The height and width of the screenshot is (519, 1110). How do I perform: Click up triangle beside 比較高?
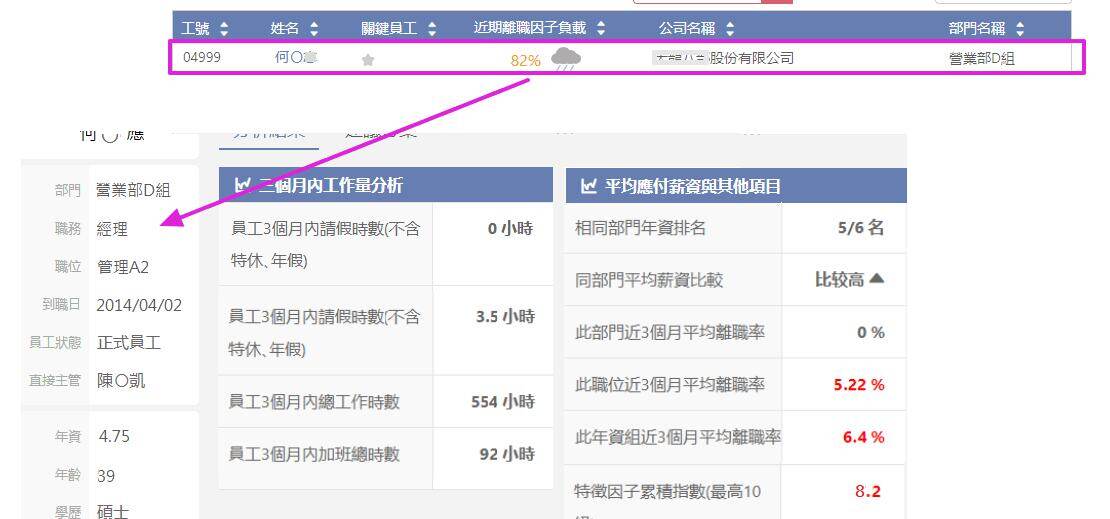877,280
